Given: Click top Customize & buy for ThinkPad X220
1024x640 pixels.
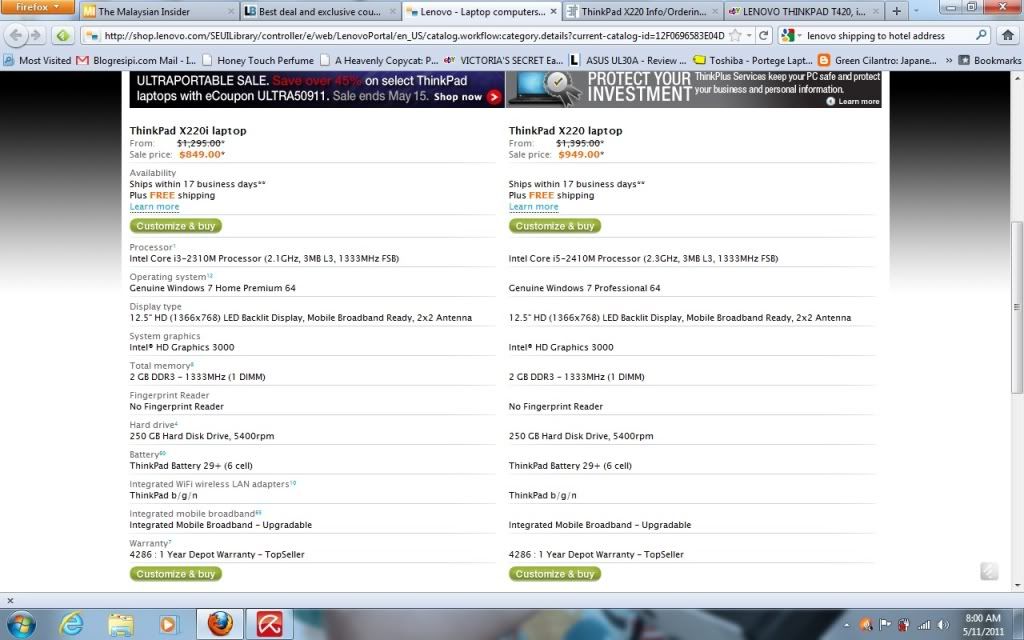Looking at the screenshot, I should (555, 226).
